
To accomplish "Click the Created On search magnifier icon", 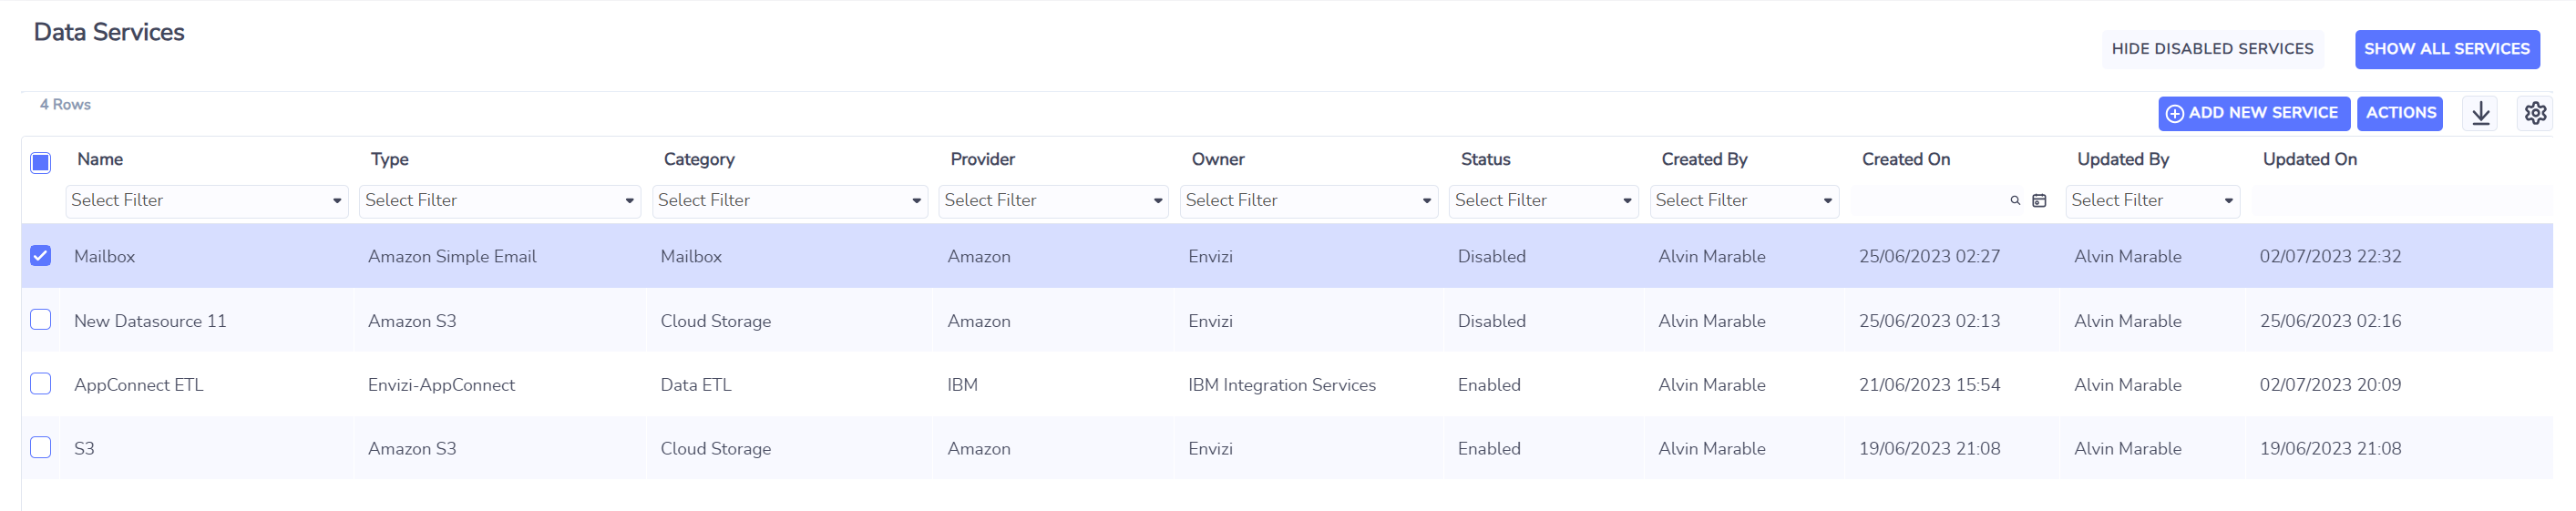I will point(2014,201).
